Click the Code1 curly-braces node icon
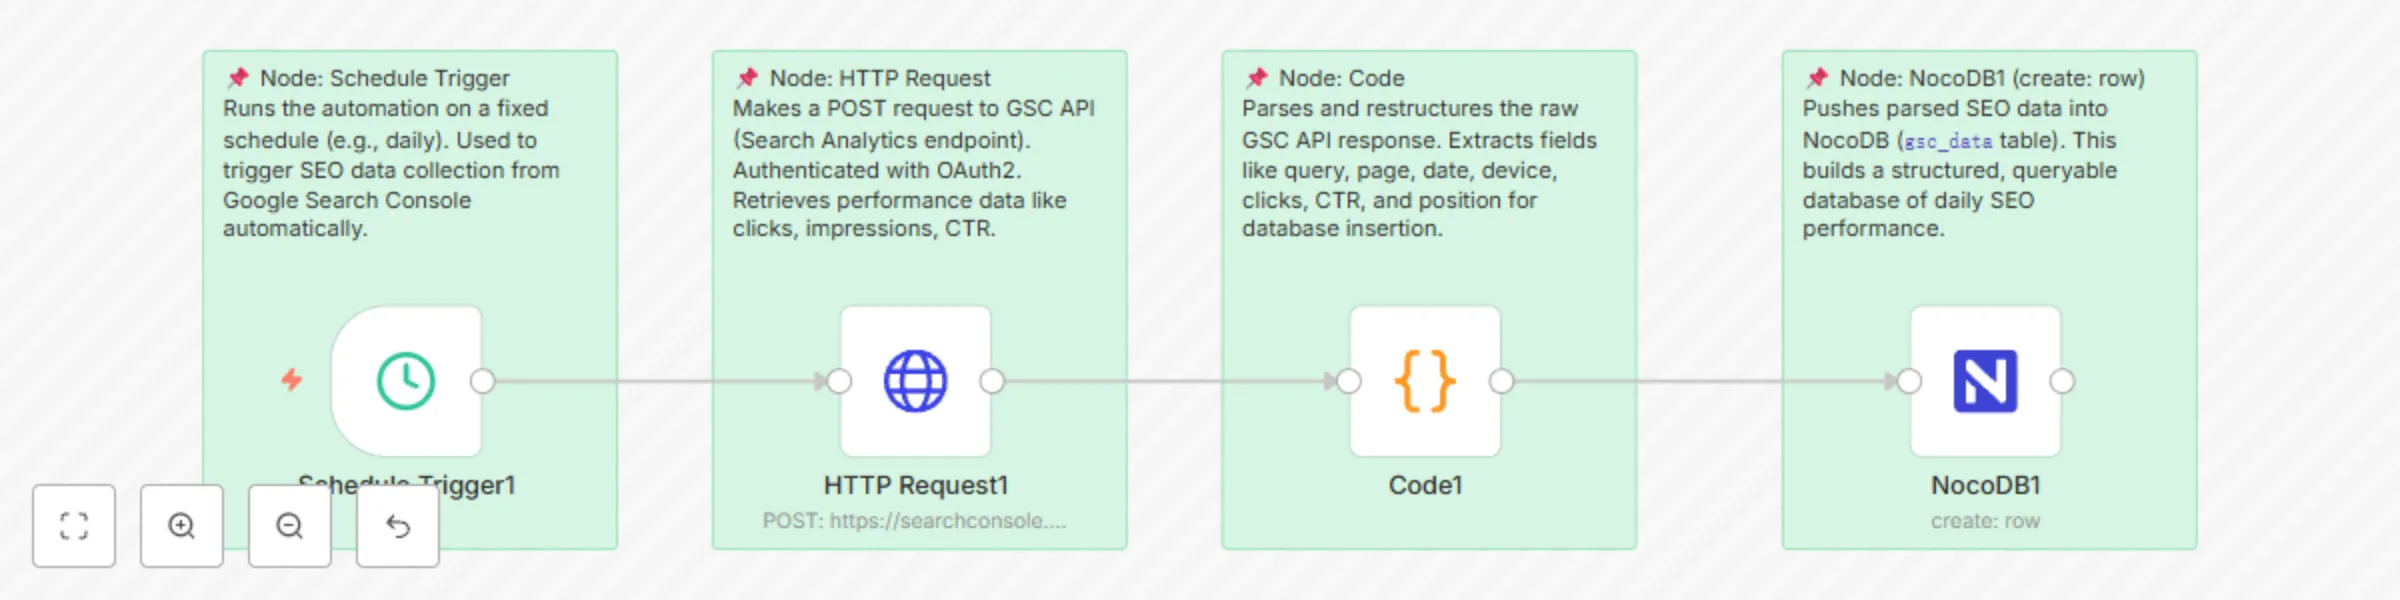2400x600 pixels. coord(1424,380)
